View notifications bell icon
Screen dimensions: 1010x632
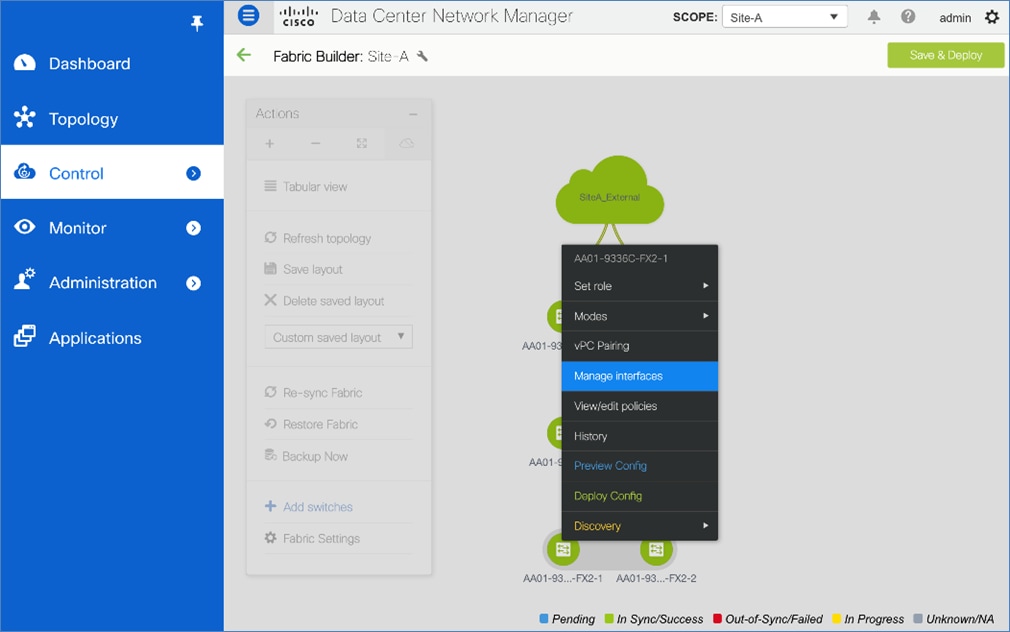coord(873,17)
